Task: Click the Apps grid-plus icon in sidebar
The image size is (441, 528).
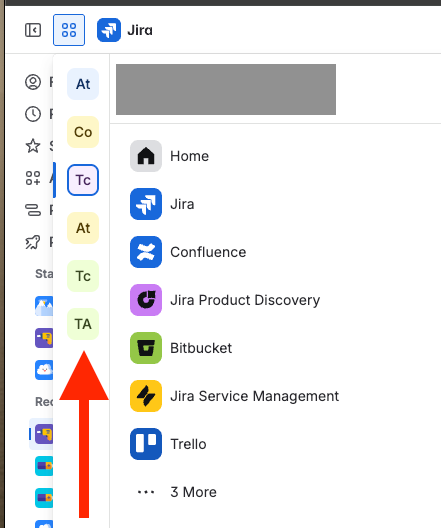Action: pos(33,178)
